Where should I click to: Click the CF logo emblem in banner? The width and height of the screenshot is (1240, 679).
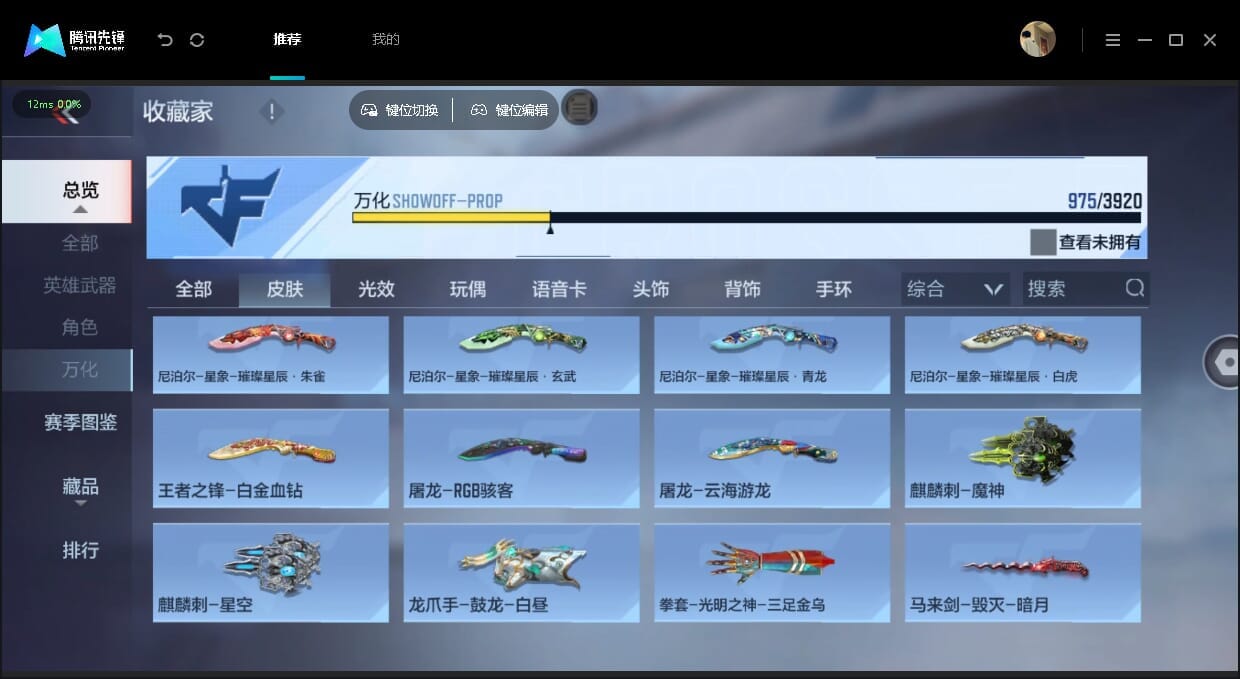point(232,206)
